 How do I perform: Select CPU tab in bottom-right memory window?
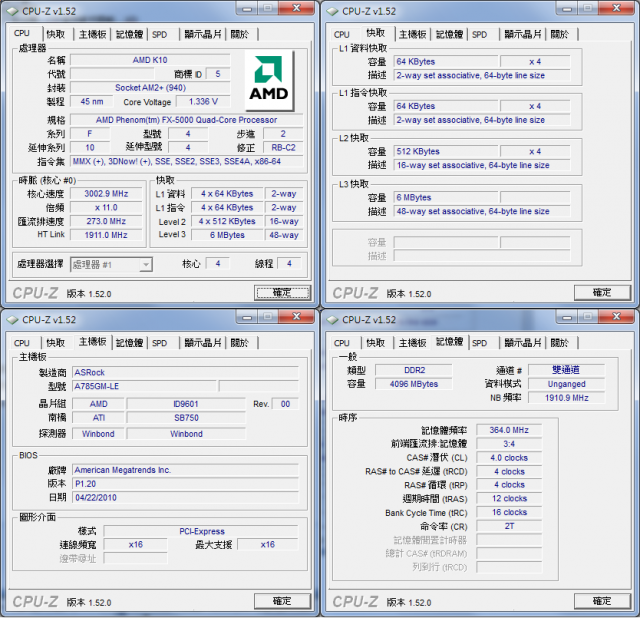pyautogui.click(x=342, y=343)
